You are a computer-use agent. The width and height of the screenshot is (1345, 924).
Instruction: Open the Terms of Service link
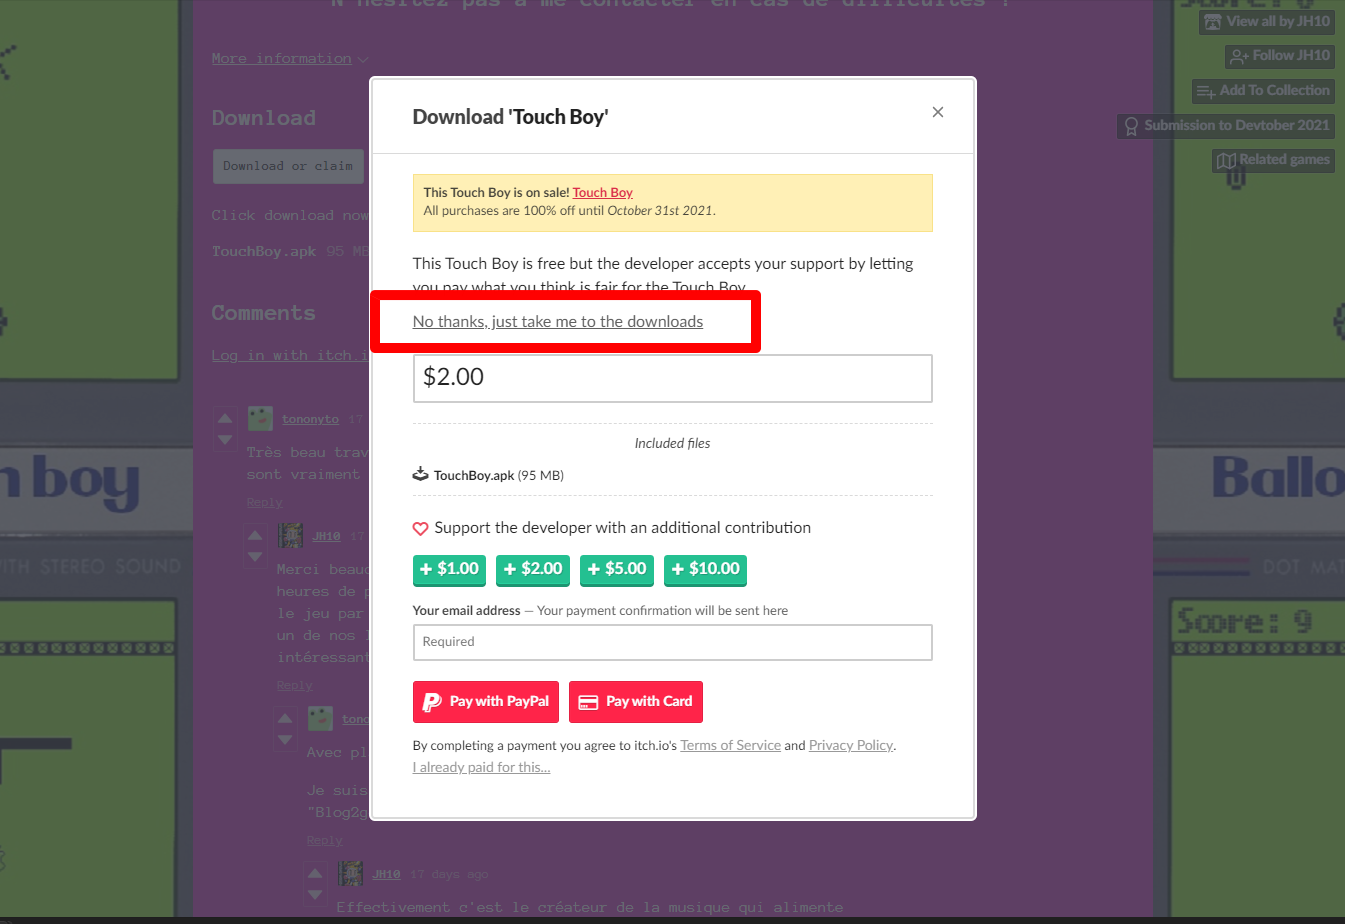[730, 745]
